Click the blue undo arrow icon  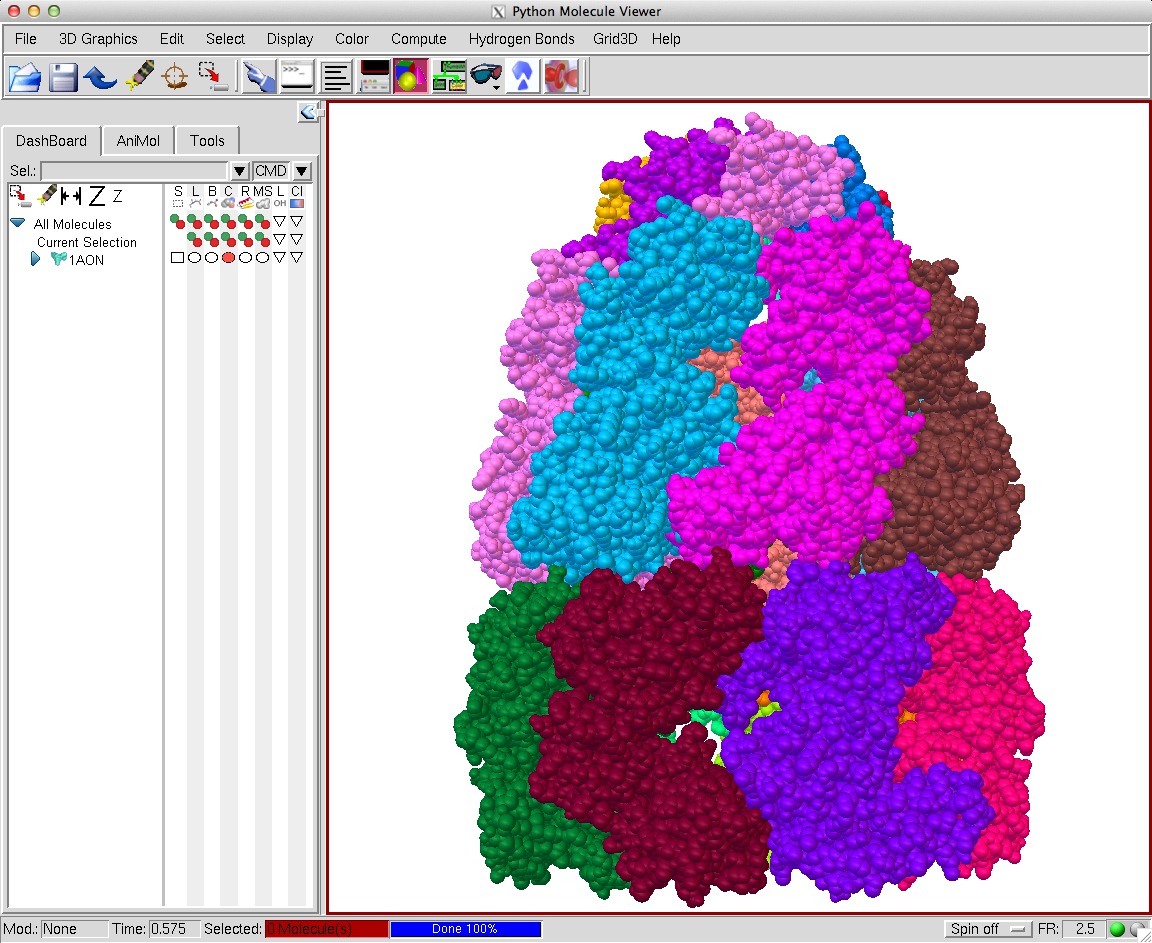click(100, 77)
